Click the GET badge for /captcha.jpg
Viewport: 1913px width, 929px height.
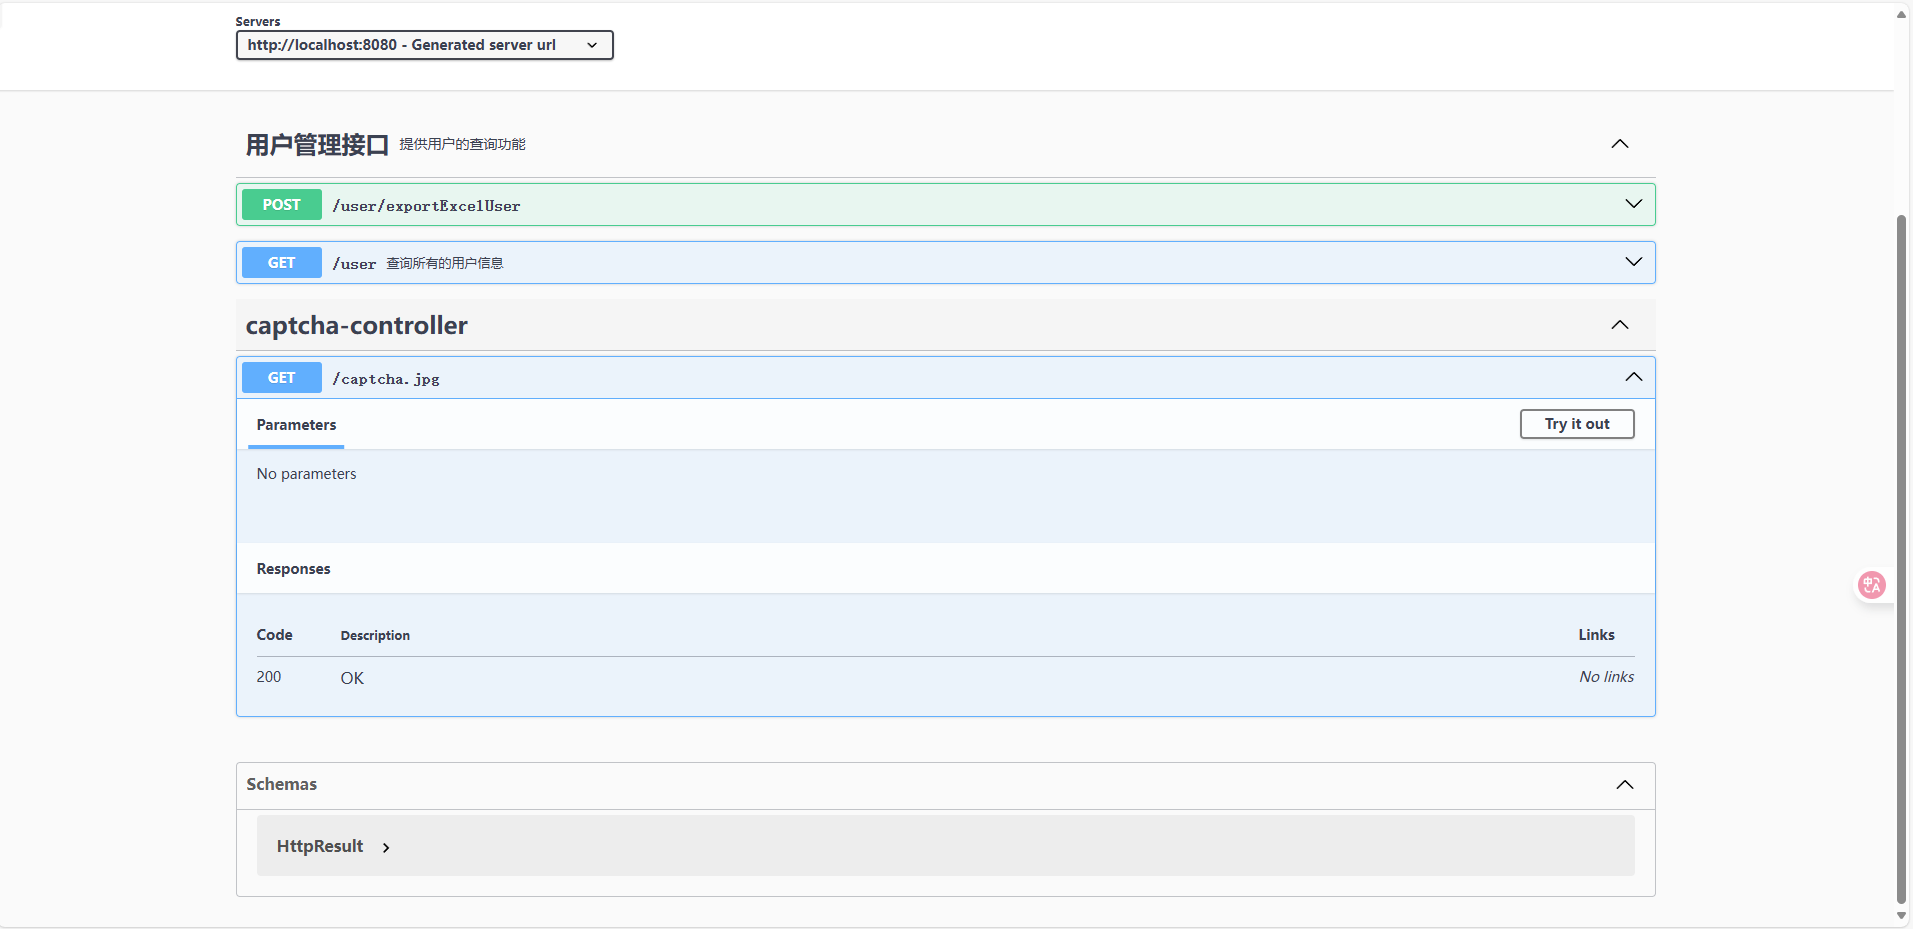pyautogui.click(x=281, y=378)
